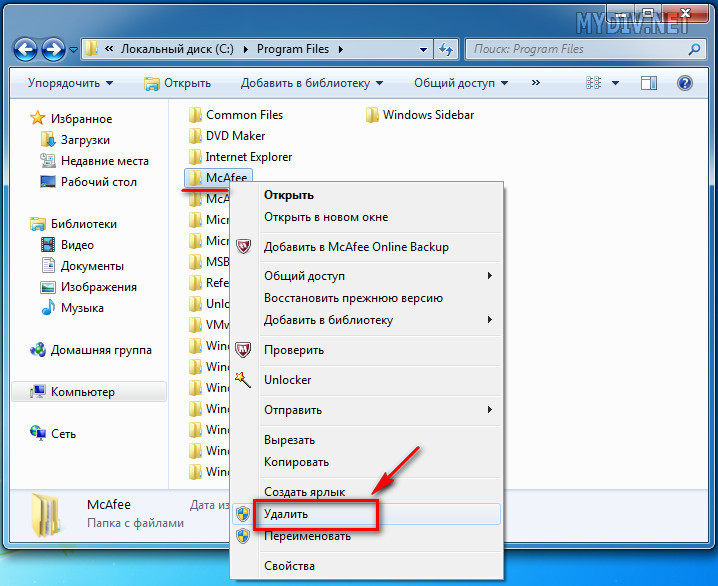Go forward with the Forward arrow button

click(53, 49)
